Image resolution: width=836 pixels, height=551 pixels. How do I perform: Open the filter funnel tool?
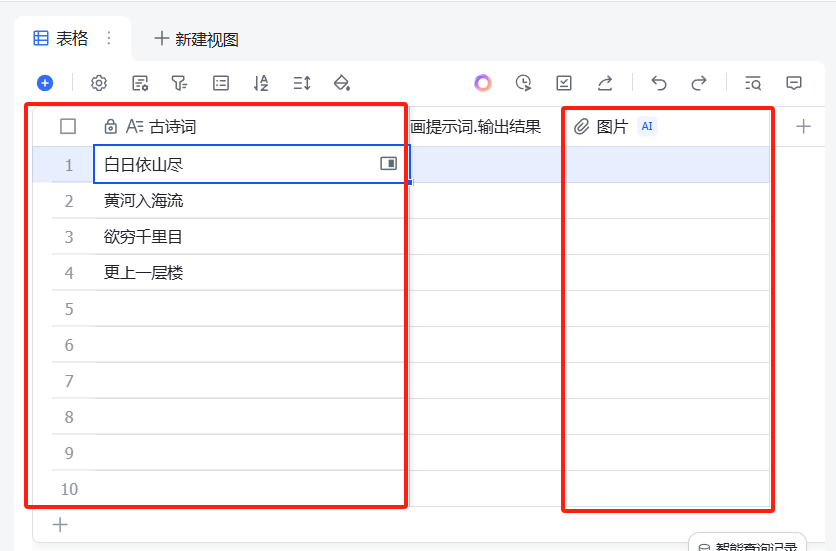pyautogui.click(x=179, y=83)
